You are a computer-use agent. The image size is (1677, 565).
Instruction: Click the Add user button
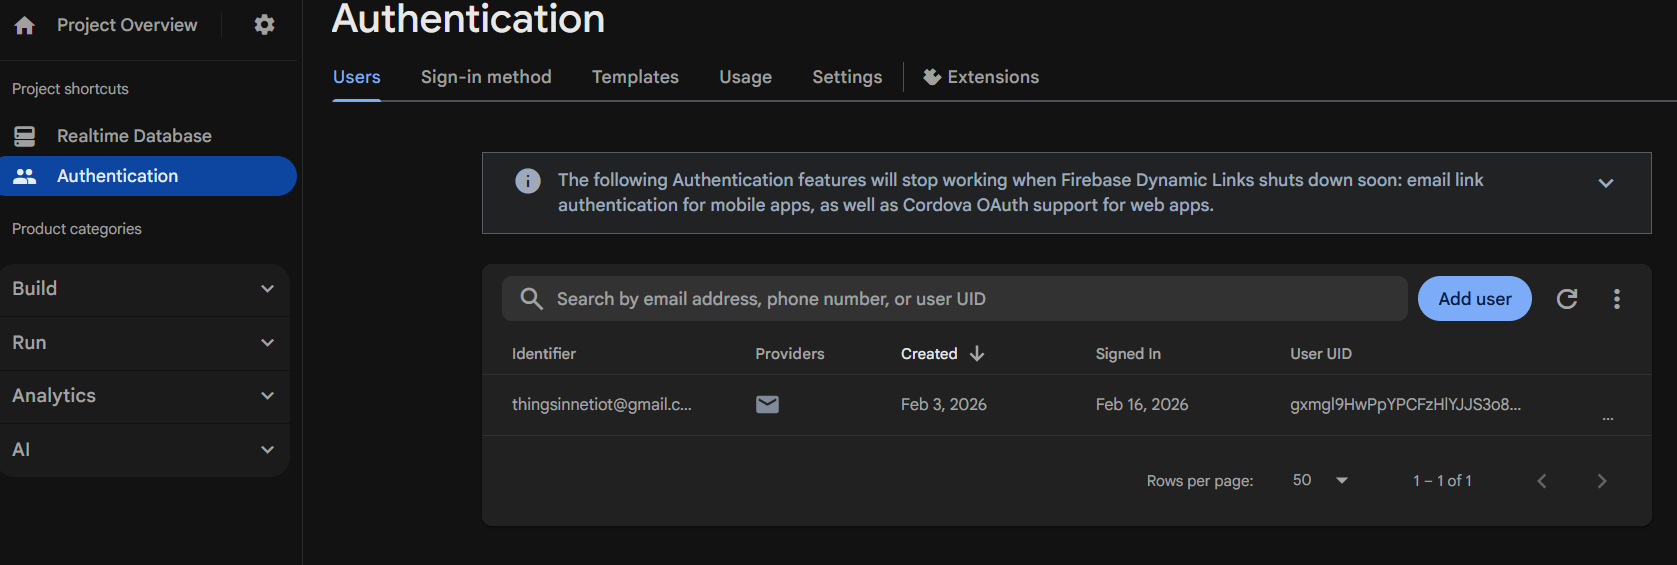click(1475, 299)
